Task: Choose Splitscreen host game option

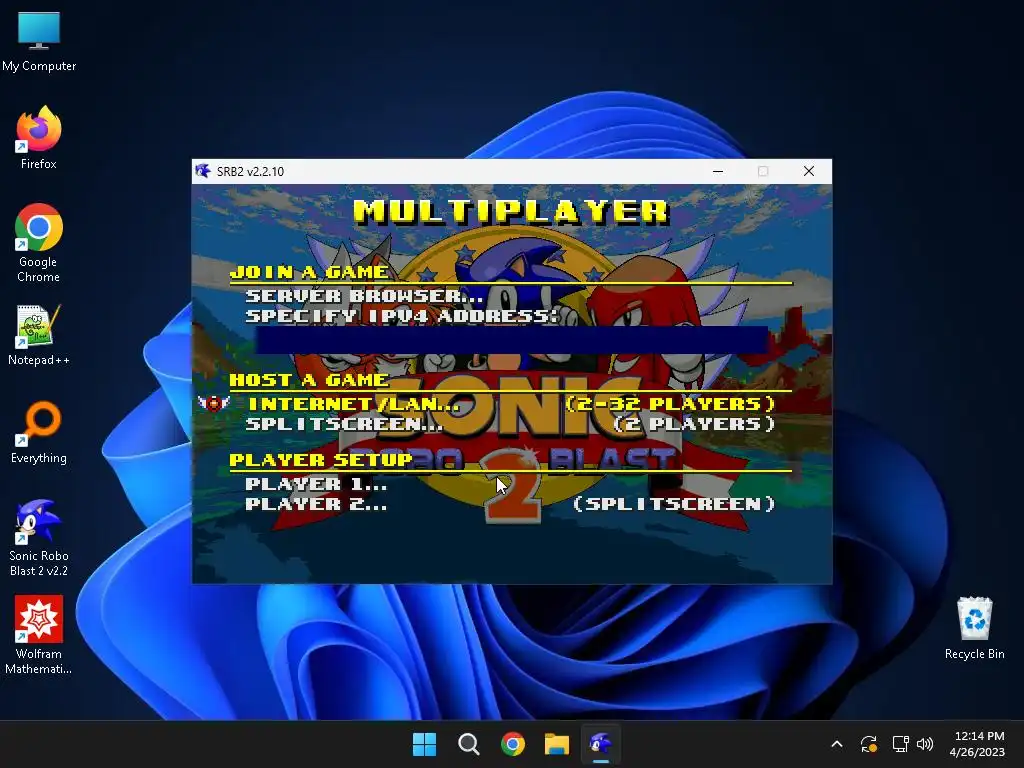Action: tap(344, 424)
